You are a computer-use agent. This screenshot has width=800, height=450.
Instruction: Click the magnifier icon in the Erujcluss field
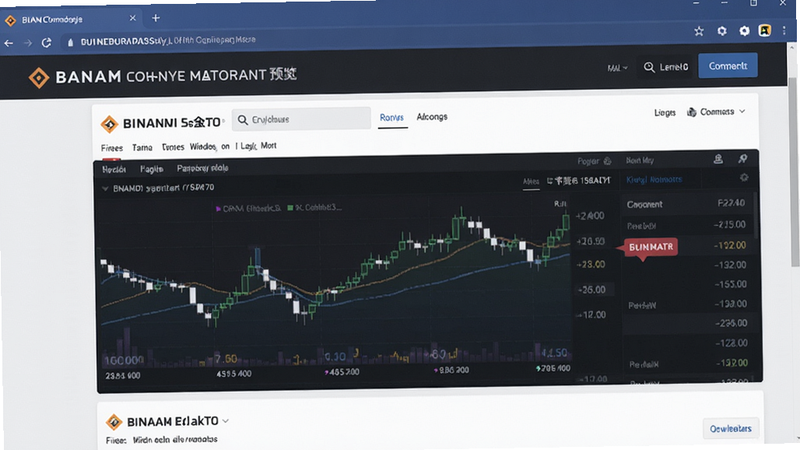tap(243, 119)
